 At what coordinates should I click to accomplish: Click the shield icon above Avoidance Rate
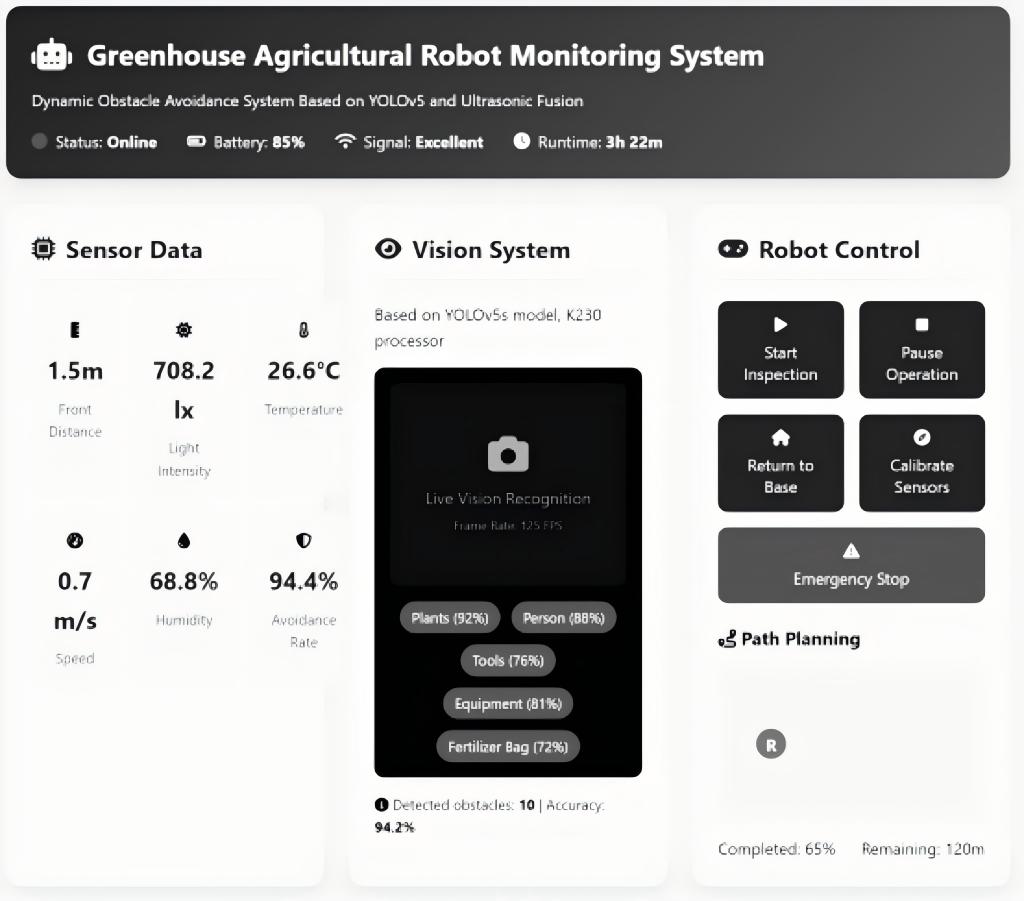click(304, 541)
